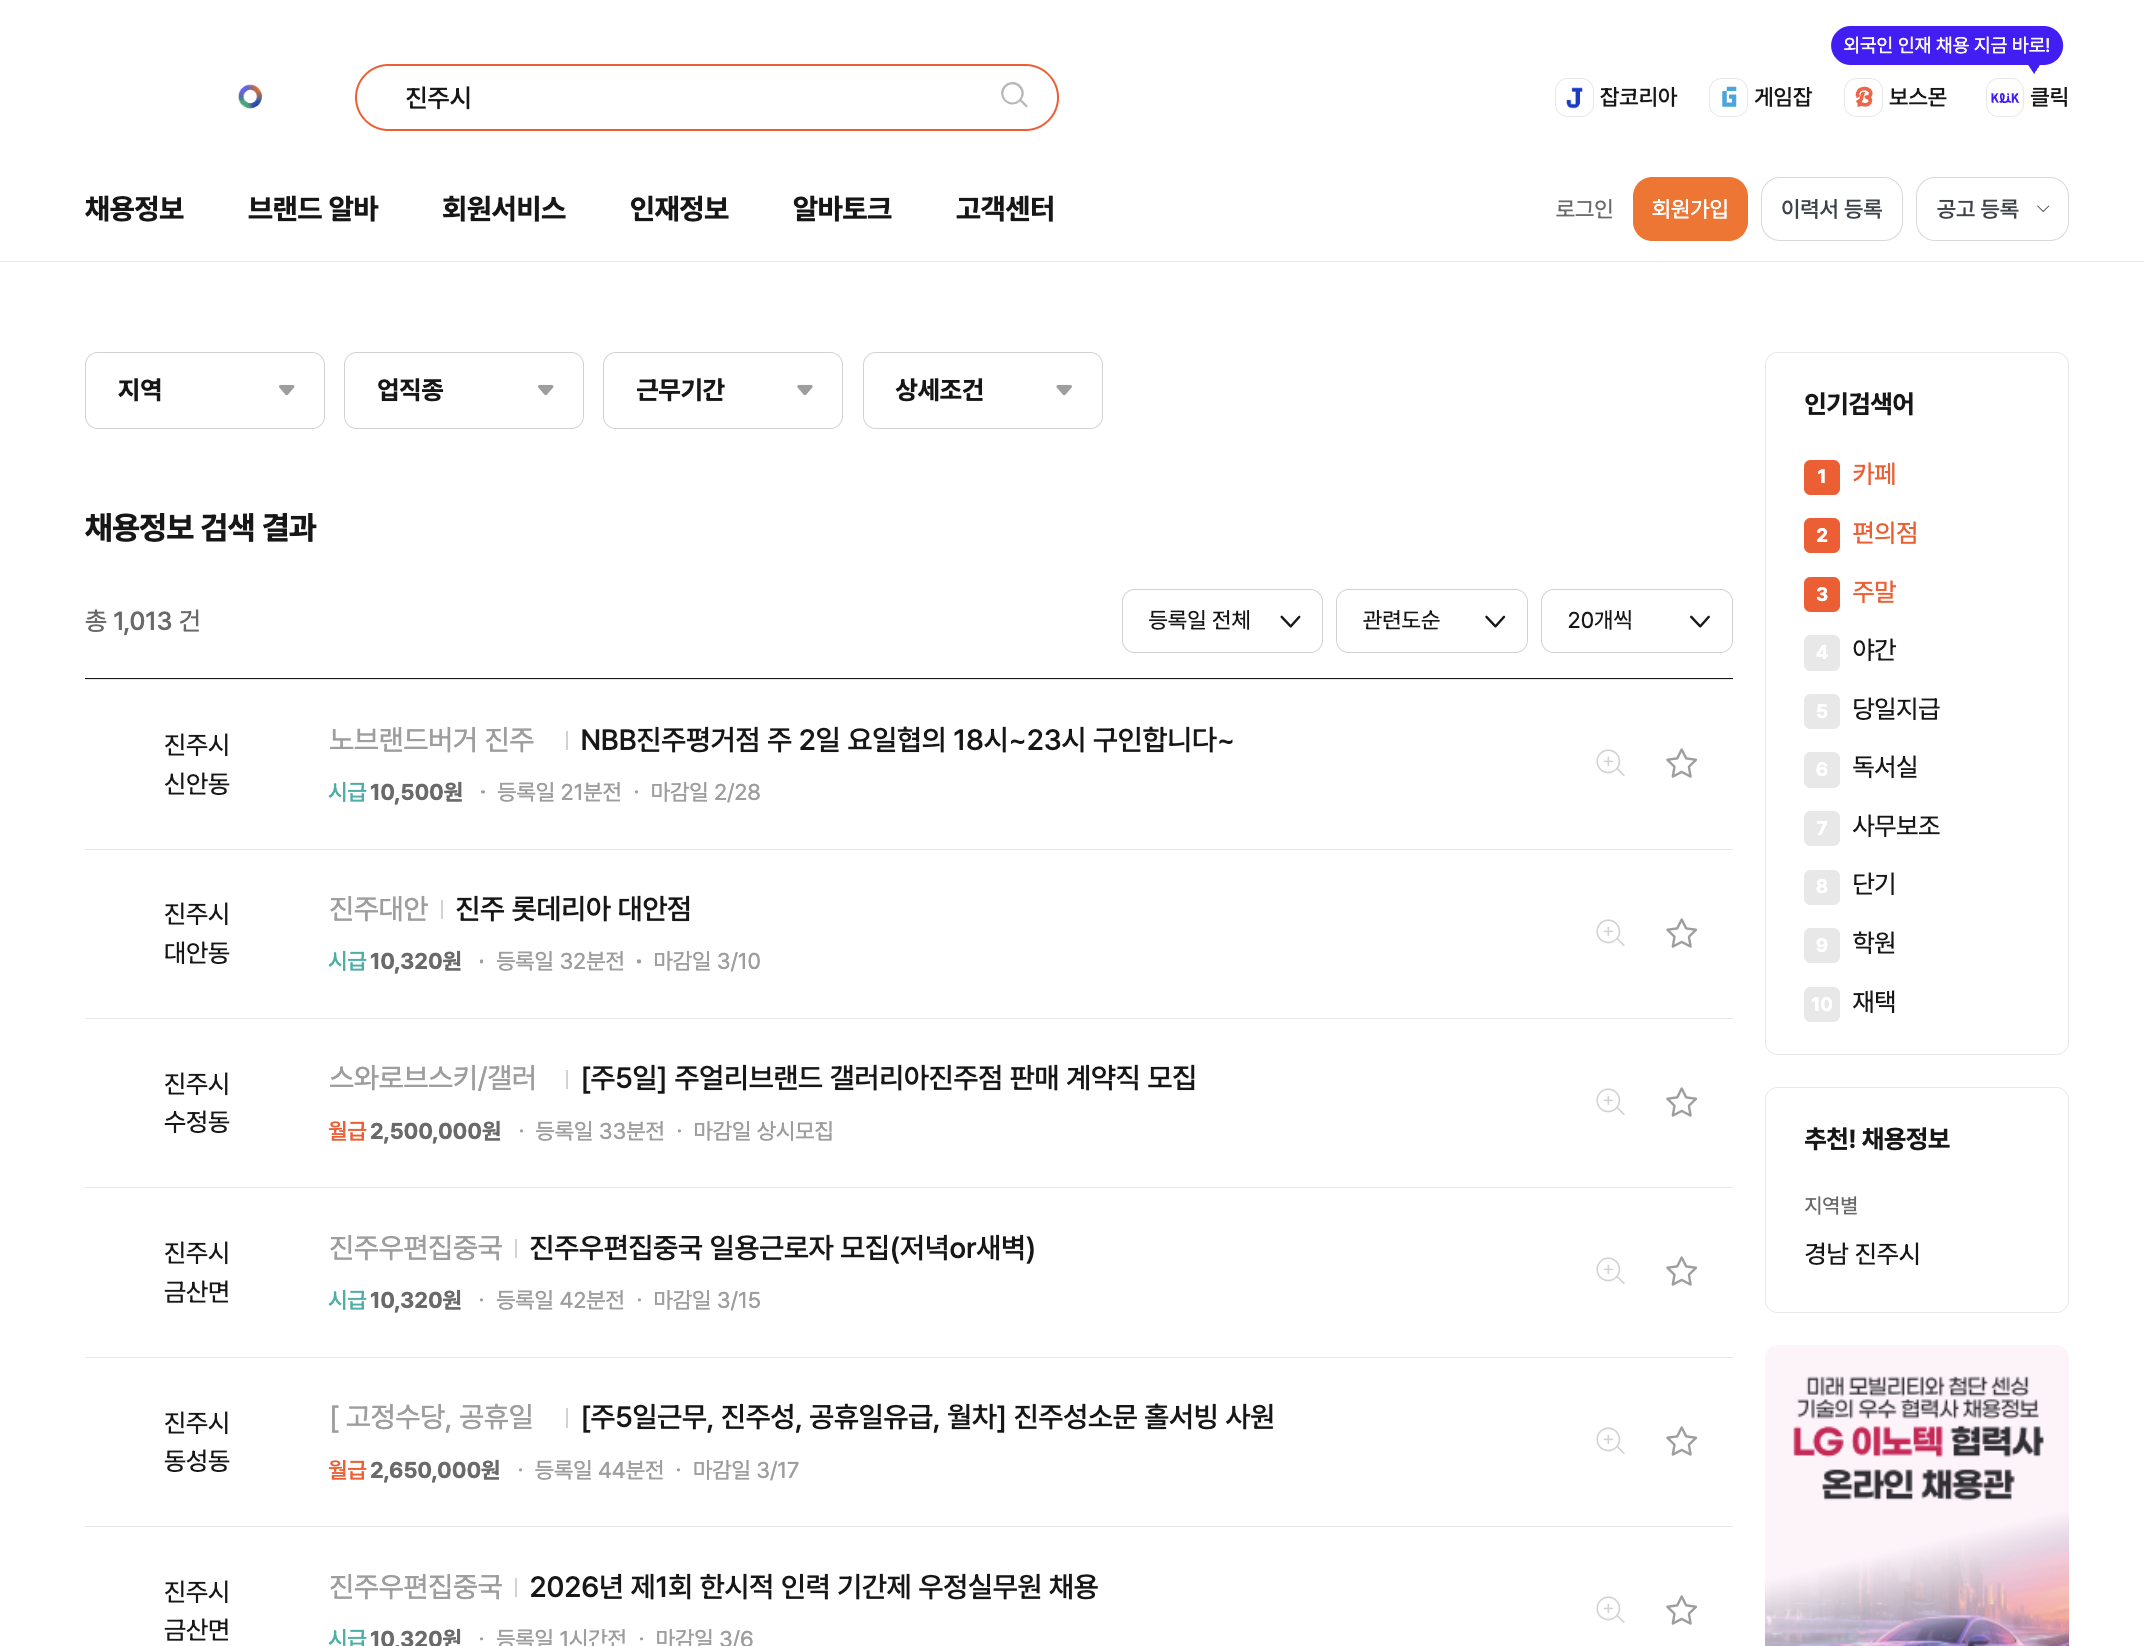The image size is (2144, 1646).
Task: Click the 회원가입 signup button
Action: [x=1689, y=209]
